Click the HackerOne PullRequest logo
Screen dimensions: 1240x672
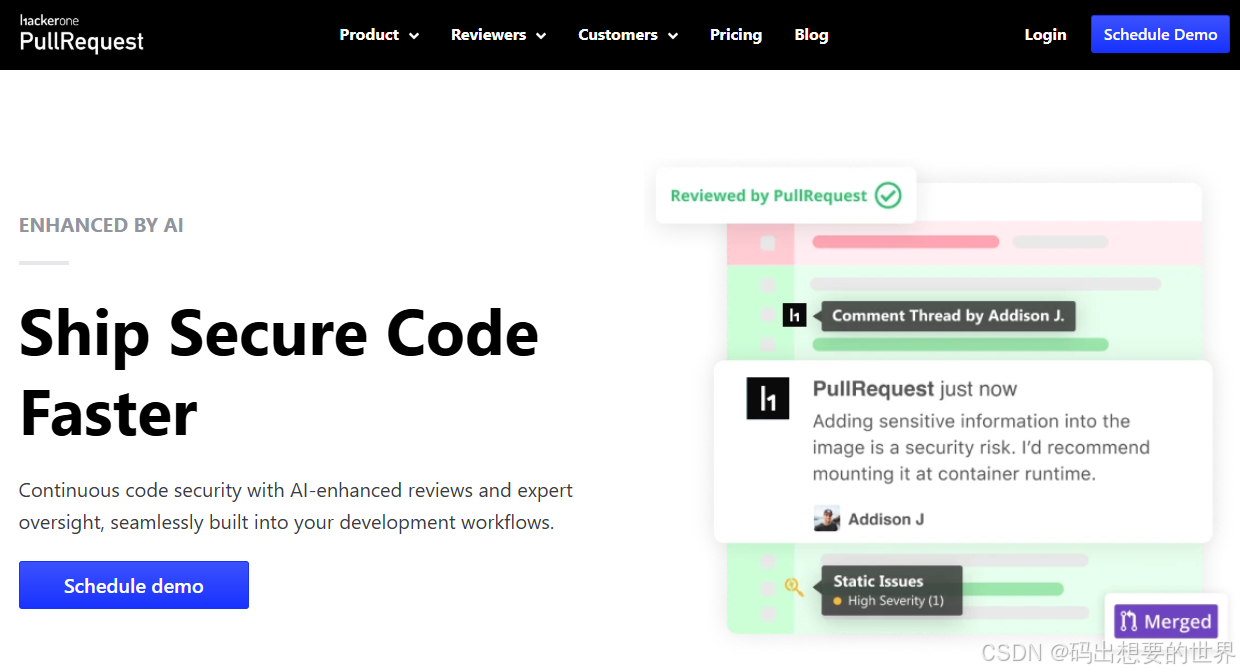pos(82,34)
